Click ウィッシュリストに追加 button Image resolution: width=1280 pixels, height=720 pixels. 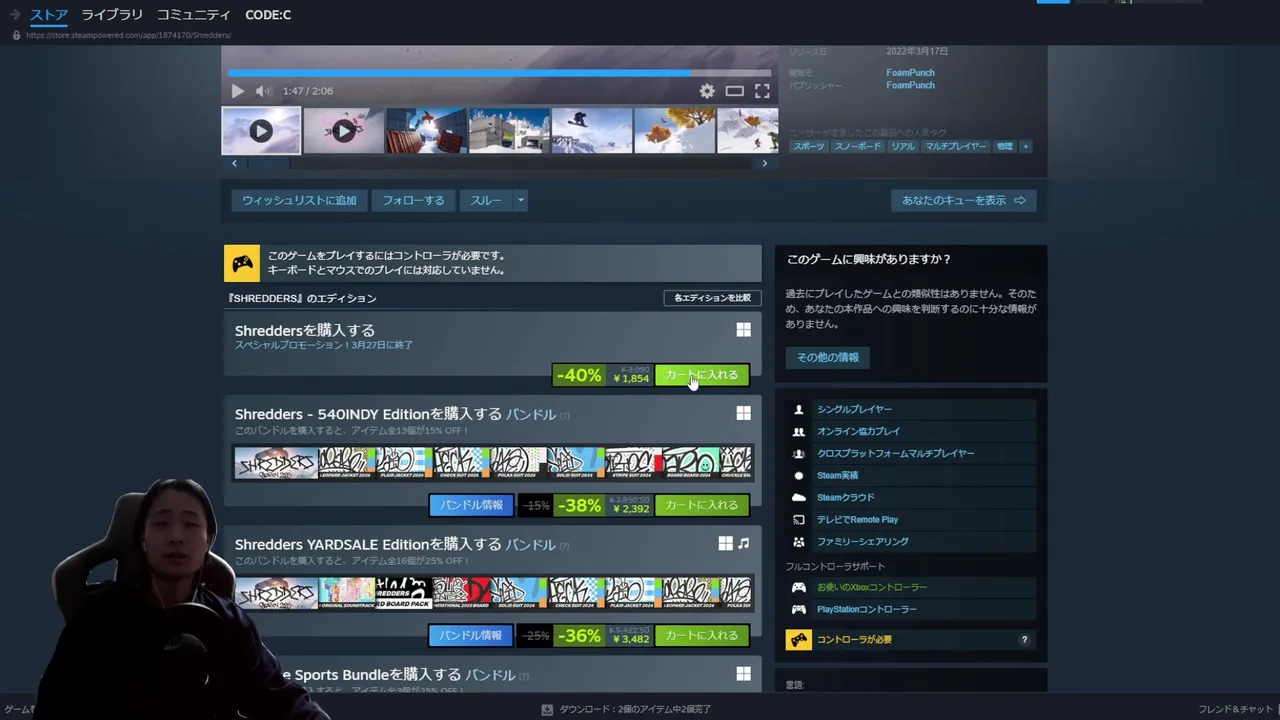[299, 200]
